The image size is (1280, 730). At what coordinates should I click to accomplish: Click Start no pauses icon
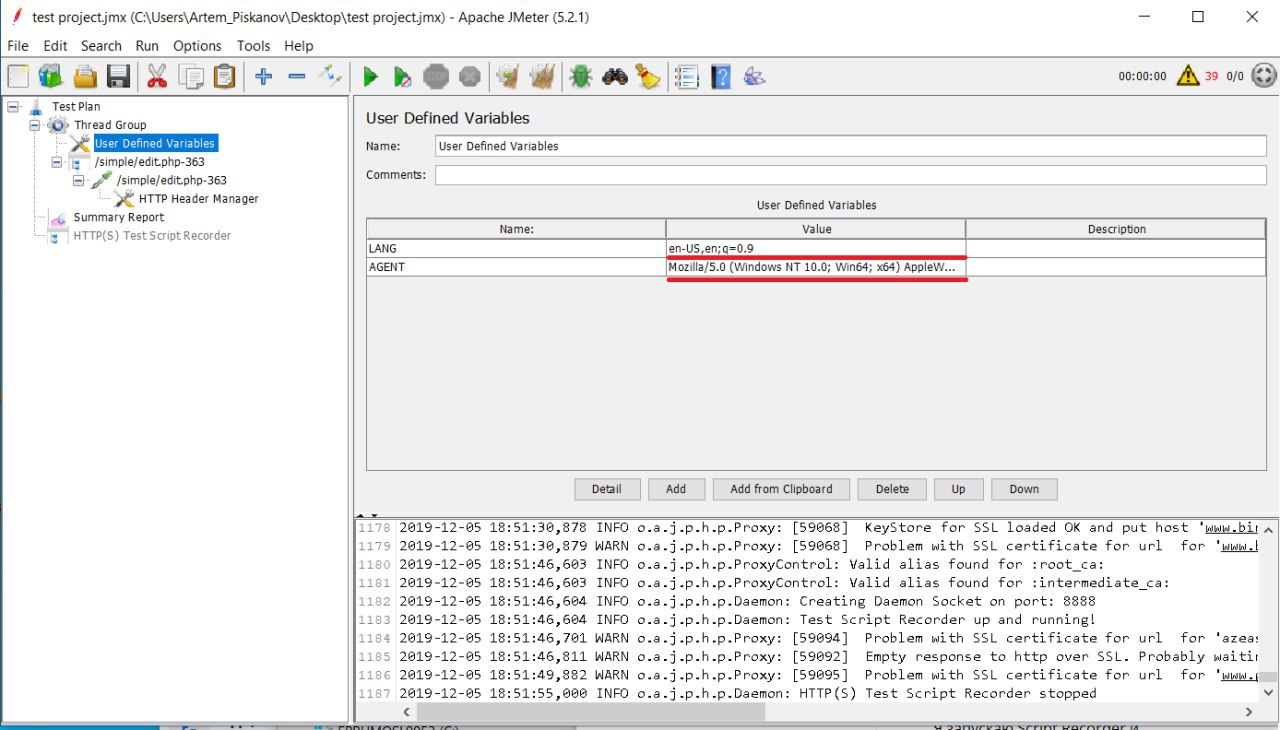pyautogui.click(x=403, y=76)
